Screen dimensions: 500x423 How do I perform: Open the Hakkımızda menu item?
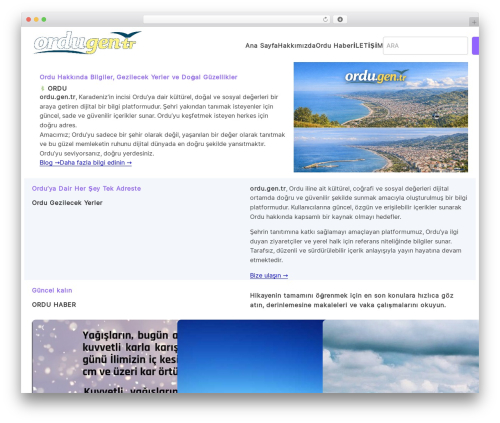pos(297,46)
